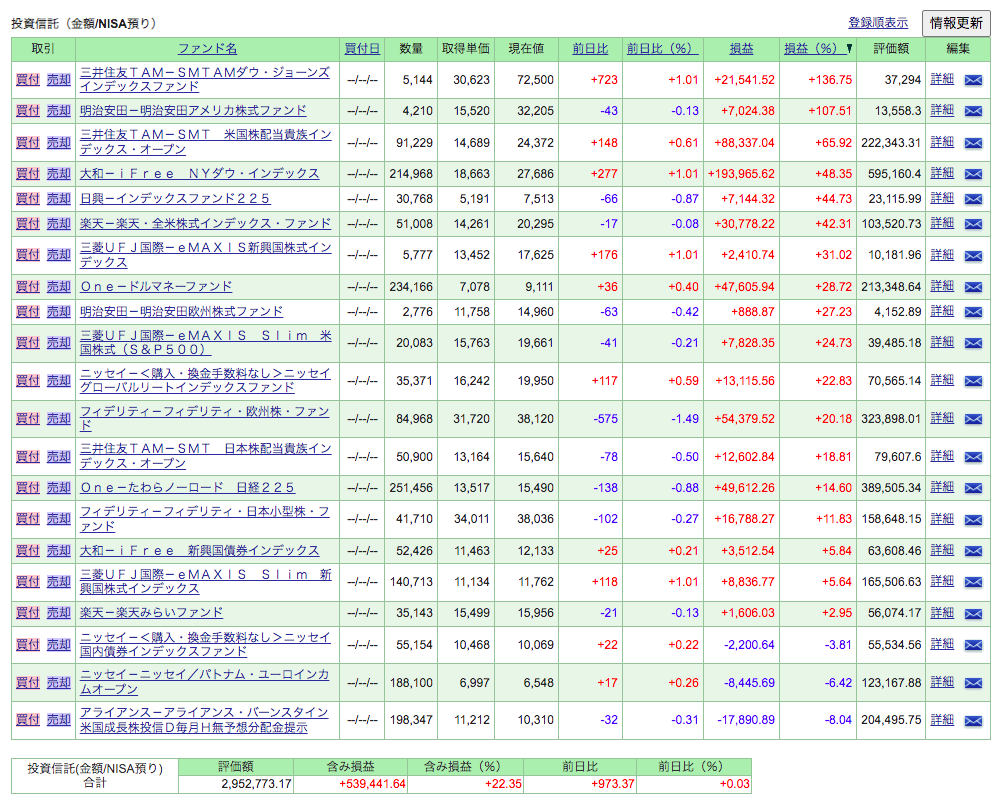Click 買付 for 明治安田欧州株式ファンド

pos(28,311)
